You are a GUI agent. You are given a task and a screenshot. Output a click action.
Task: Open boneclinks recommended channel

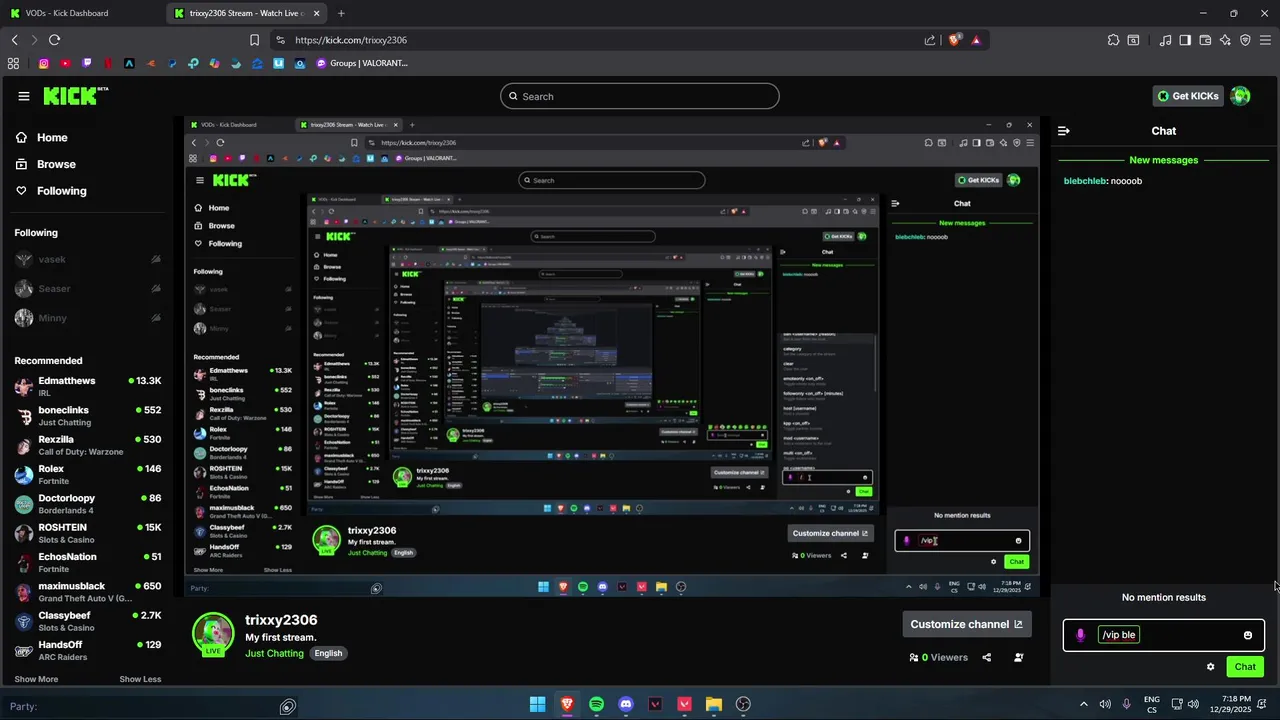(x=87, y=416)
